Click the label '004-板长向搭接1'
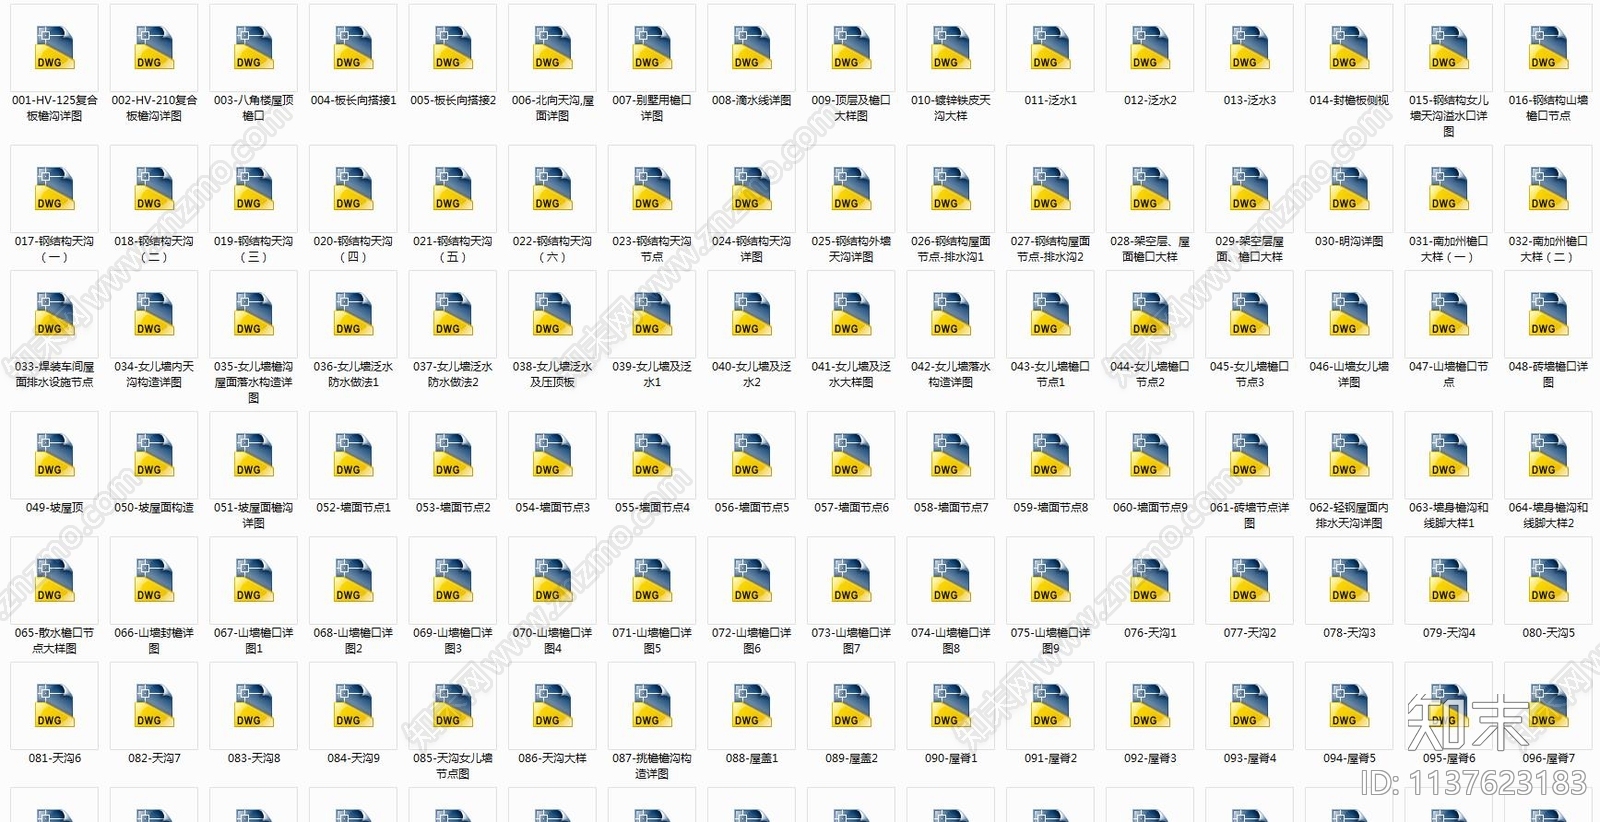The image size is (1600, 822). click(353, 100)
